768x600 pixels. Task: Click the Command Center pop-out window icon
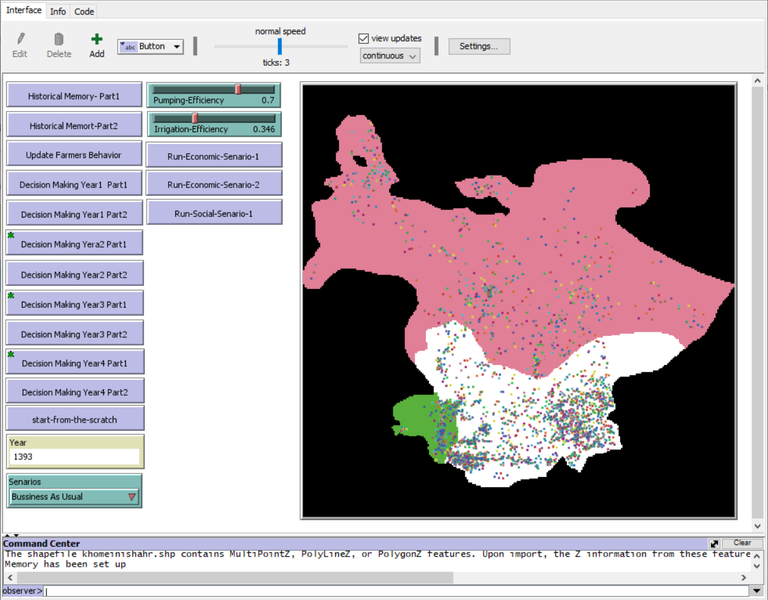(715, 543)
